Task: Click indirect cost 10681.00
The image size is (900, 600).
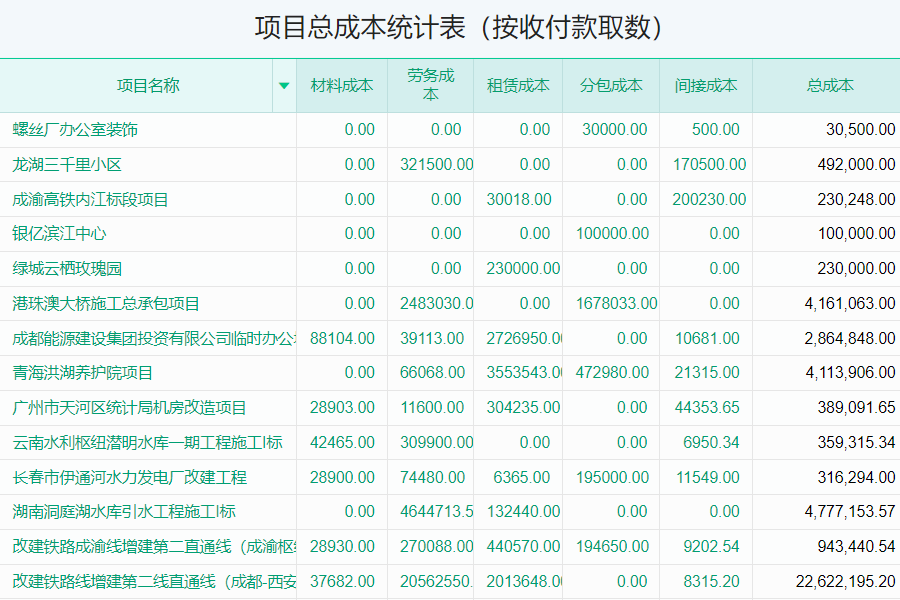Action: 707,339
